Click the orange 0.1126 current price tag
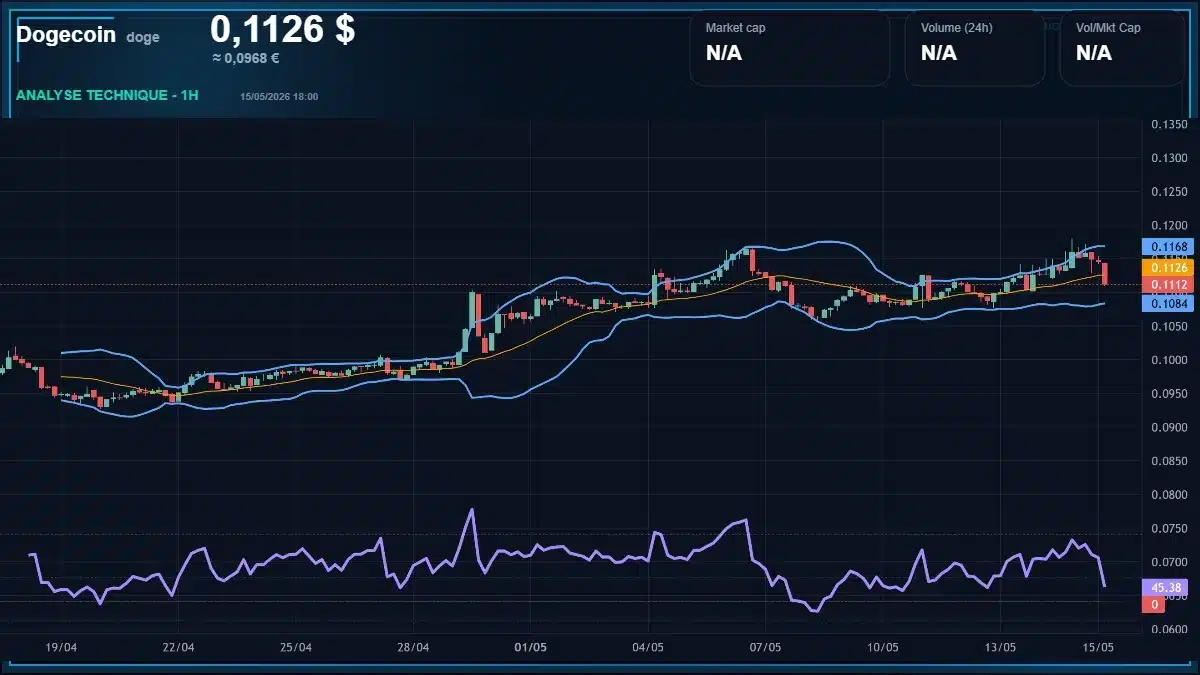The height and width of the screenshot is (675, 1200). (x=1168, y=267)
